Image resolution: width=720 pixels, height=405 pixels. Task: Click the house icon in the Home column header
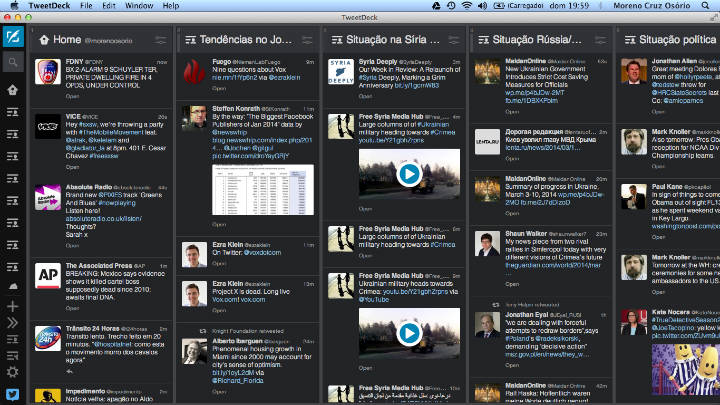coord(44,40)
